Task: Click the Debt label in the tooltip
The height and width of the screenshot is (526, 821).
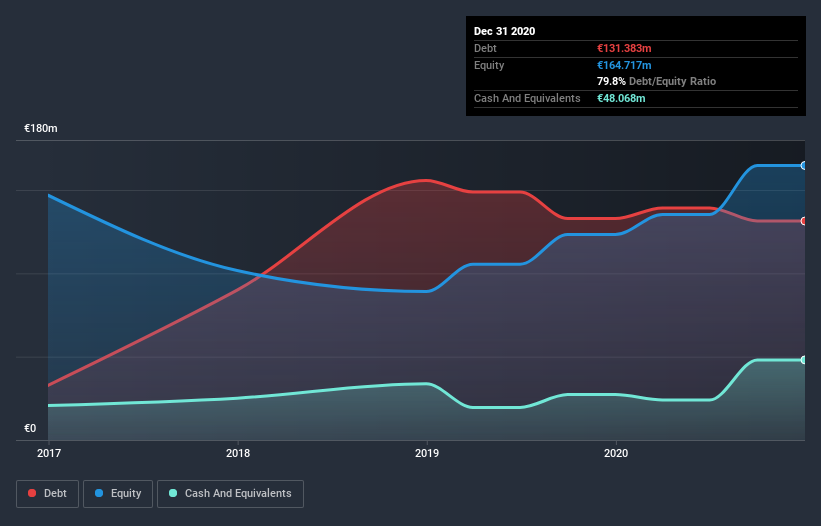Action: coord(485,48)
